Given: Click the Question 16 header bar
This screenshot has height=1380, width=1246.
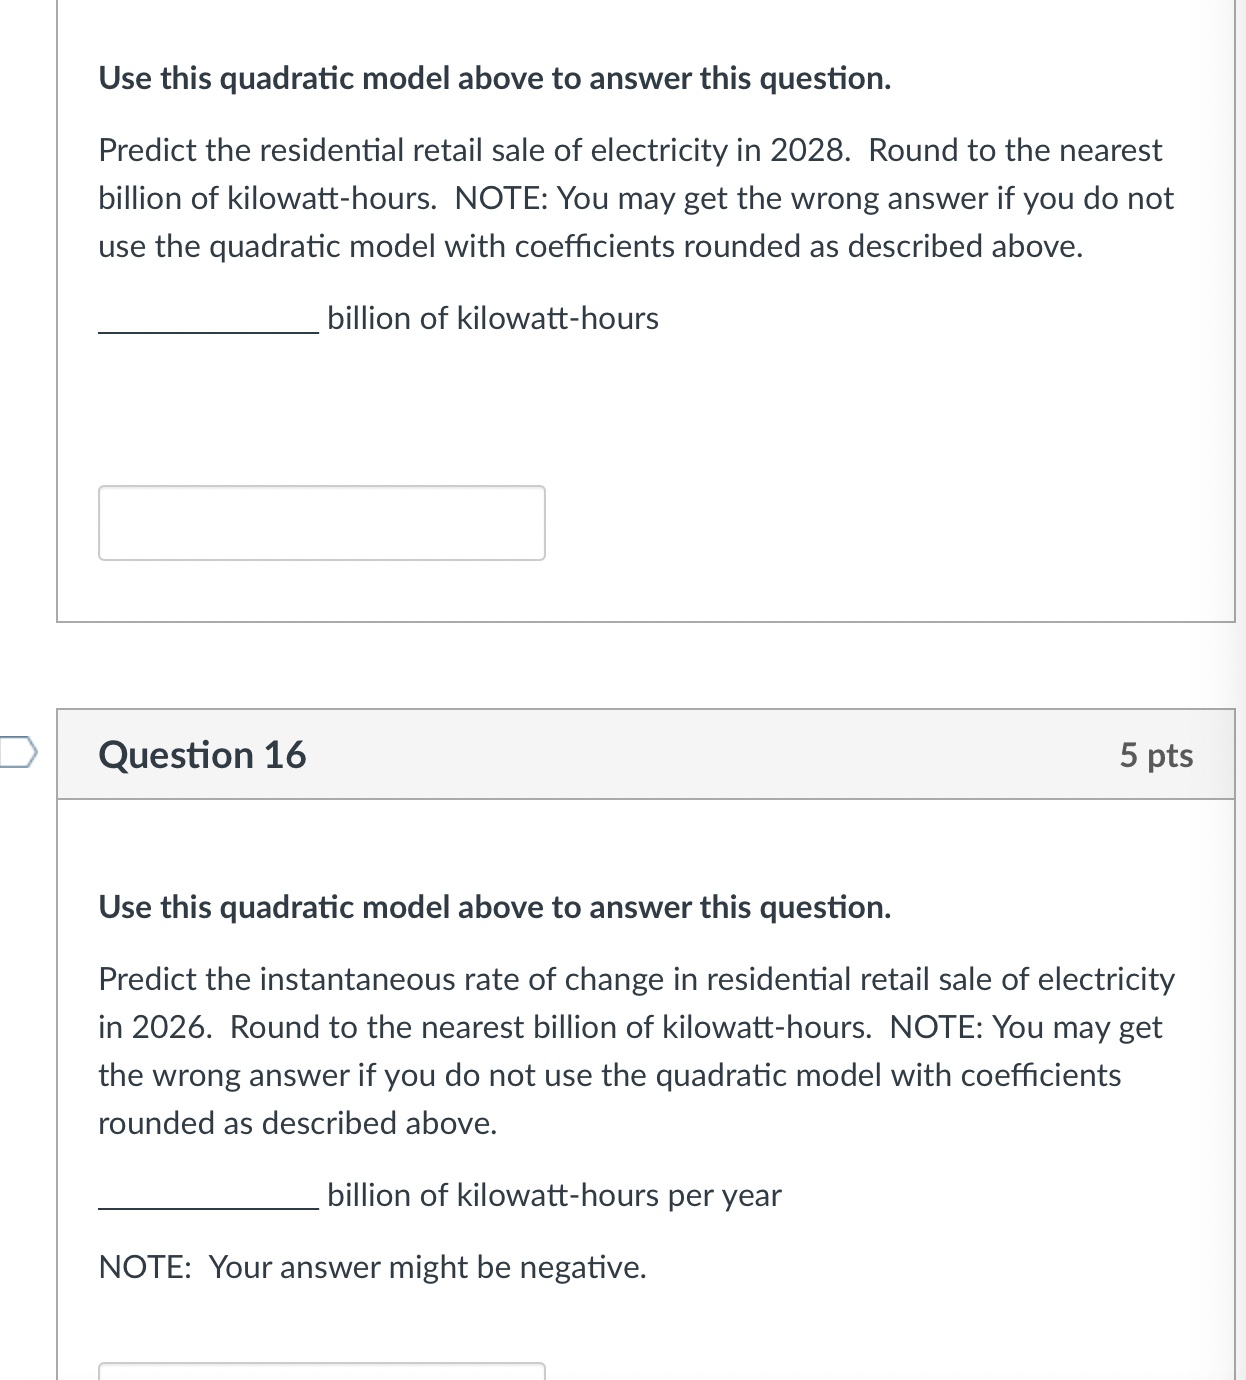Looking at the screenshot, I should coord(648,754).
